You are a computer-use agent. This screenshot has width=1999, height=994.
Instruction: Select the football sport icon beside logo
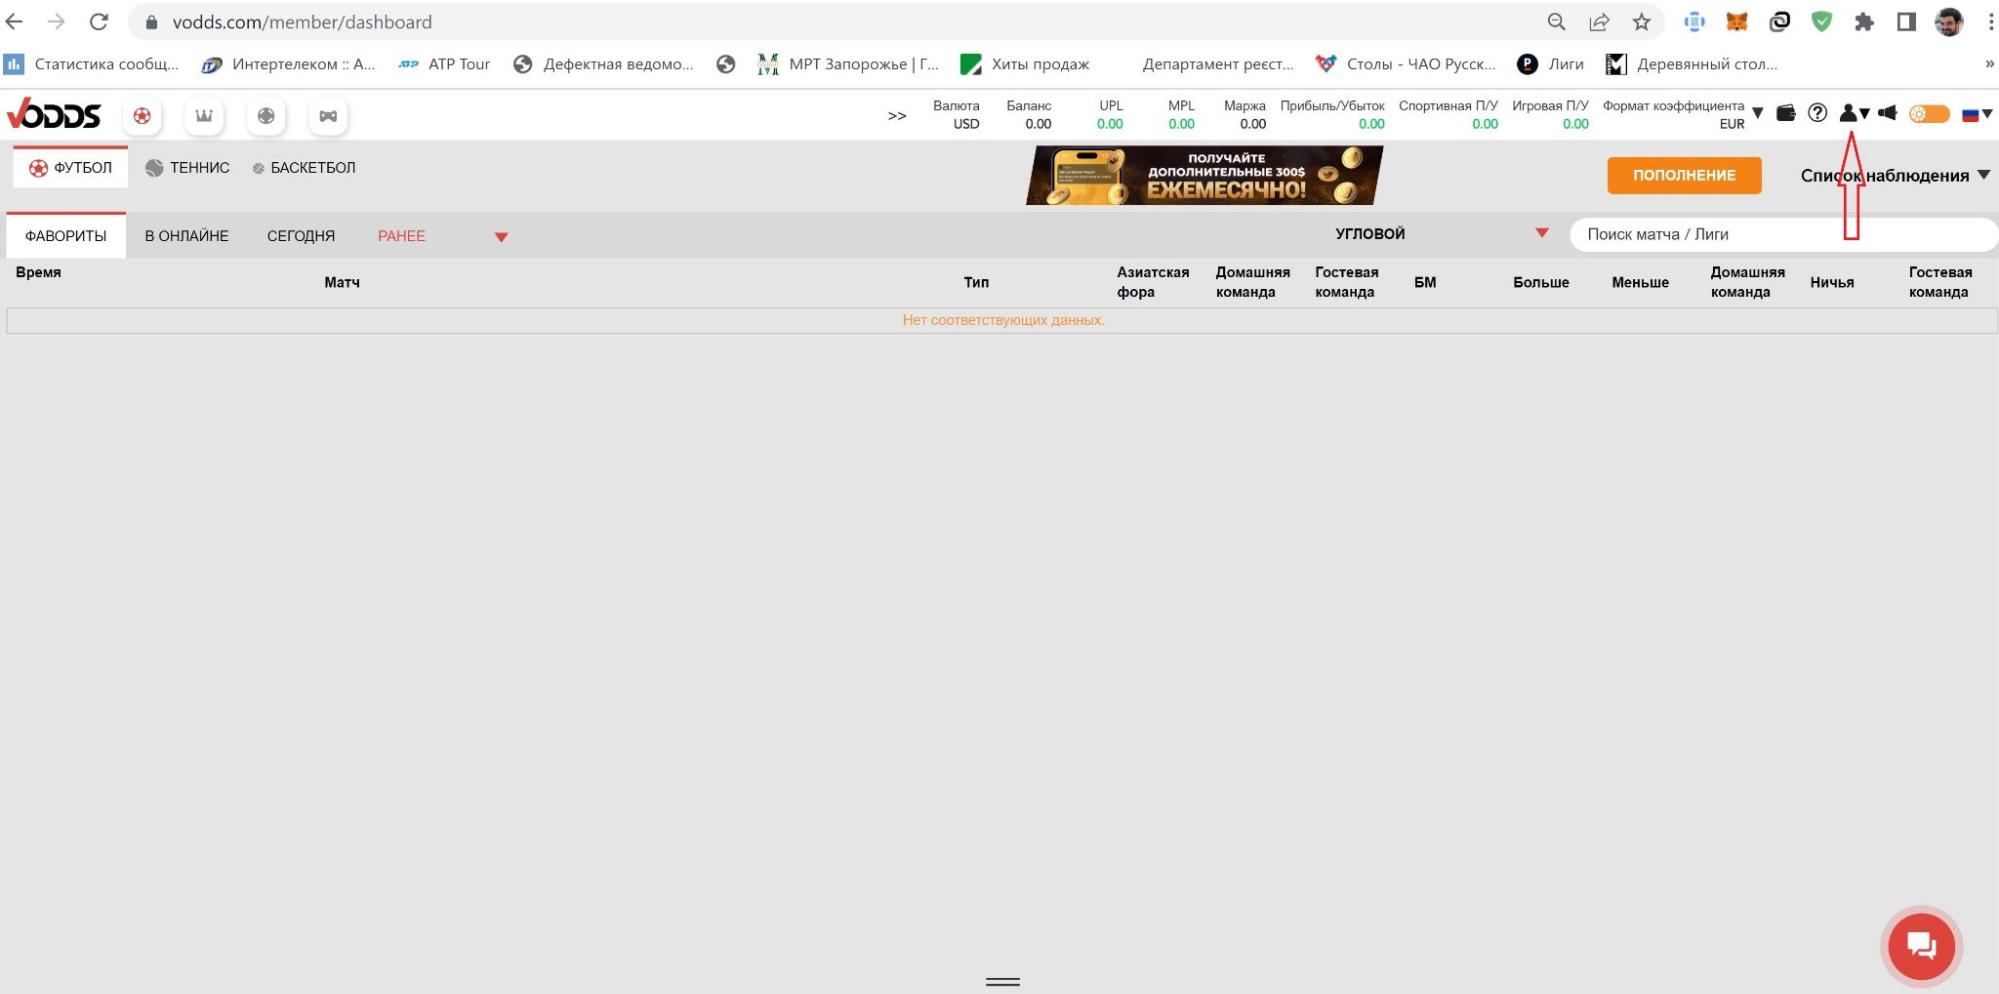click(x=142, y=116)
